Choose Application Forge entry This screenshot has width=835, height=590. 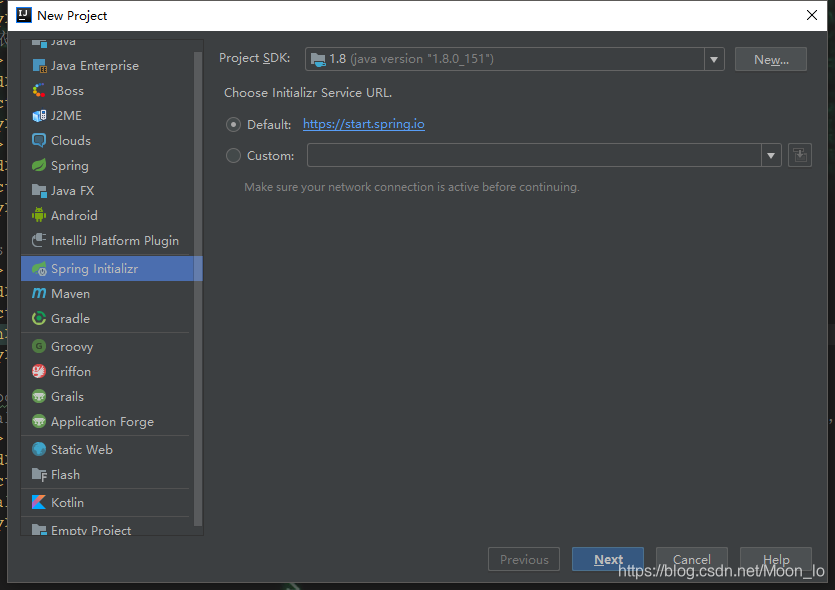pyautogui.click(x=107, y=421)
